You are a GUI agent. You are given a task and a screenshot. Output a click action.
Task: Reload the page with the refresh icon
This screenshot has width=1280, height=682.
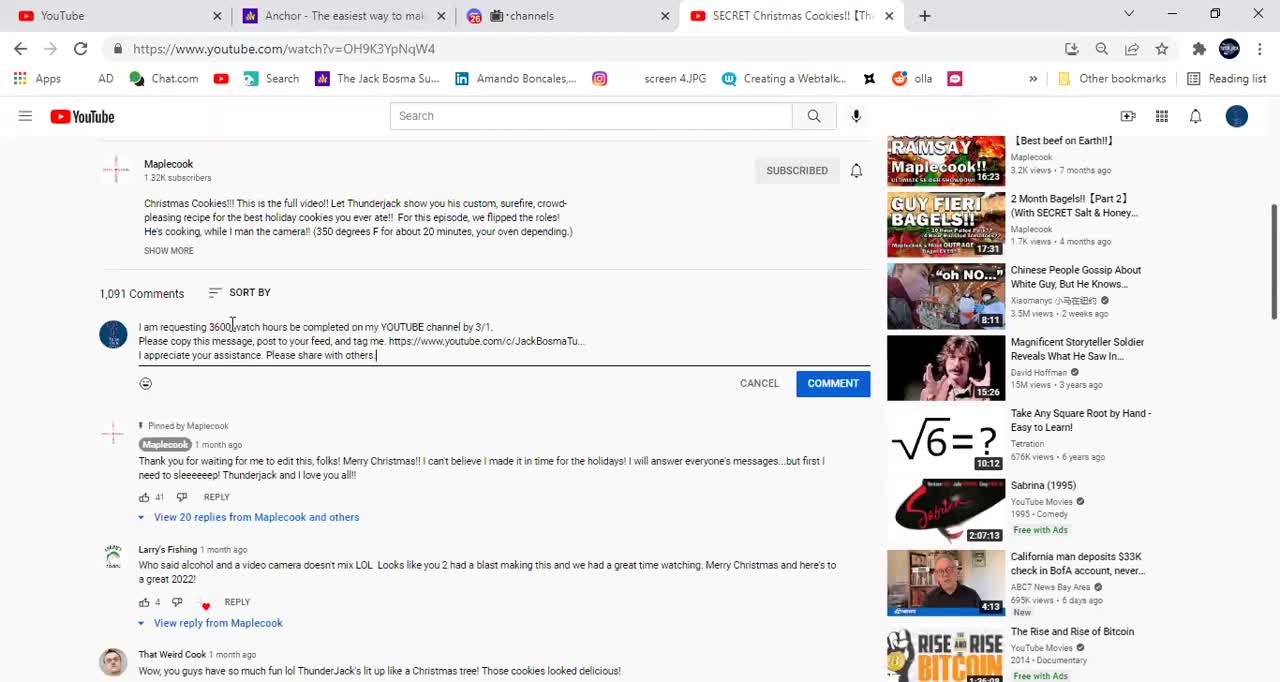coord(81,48)
